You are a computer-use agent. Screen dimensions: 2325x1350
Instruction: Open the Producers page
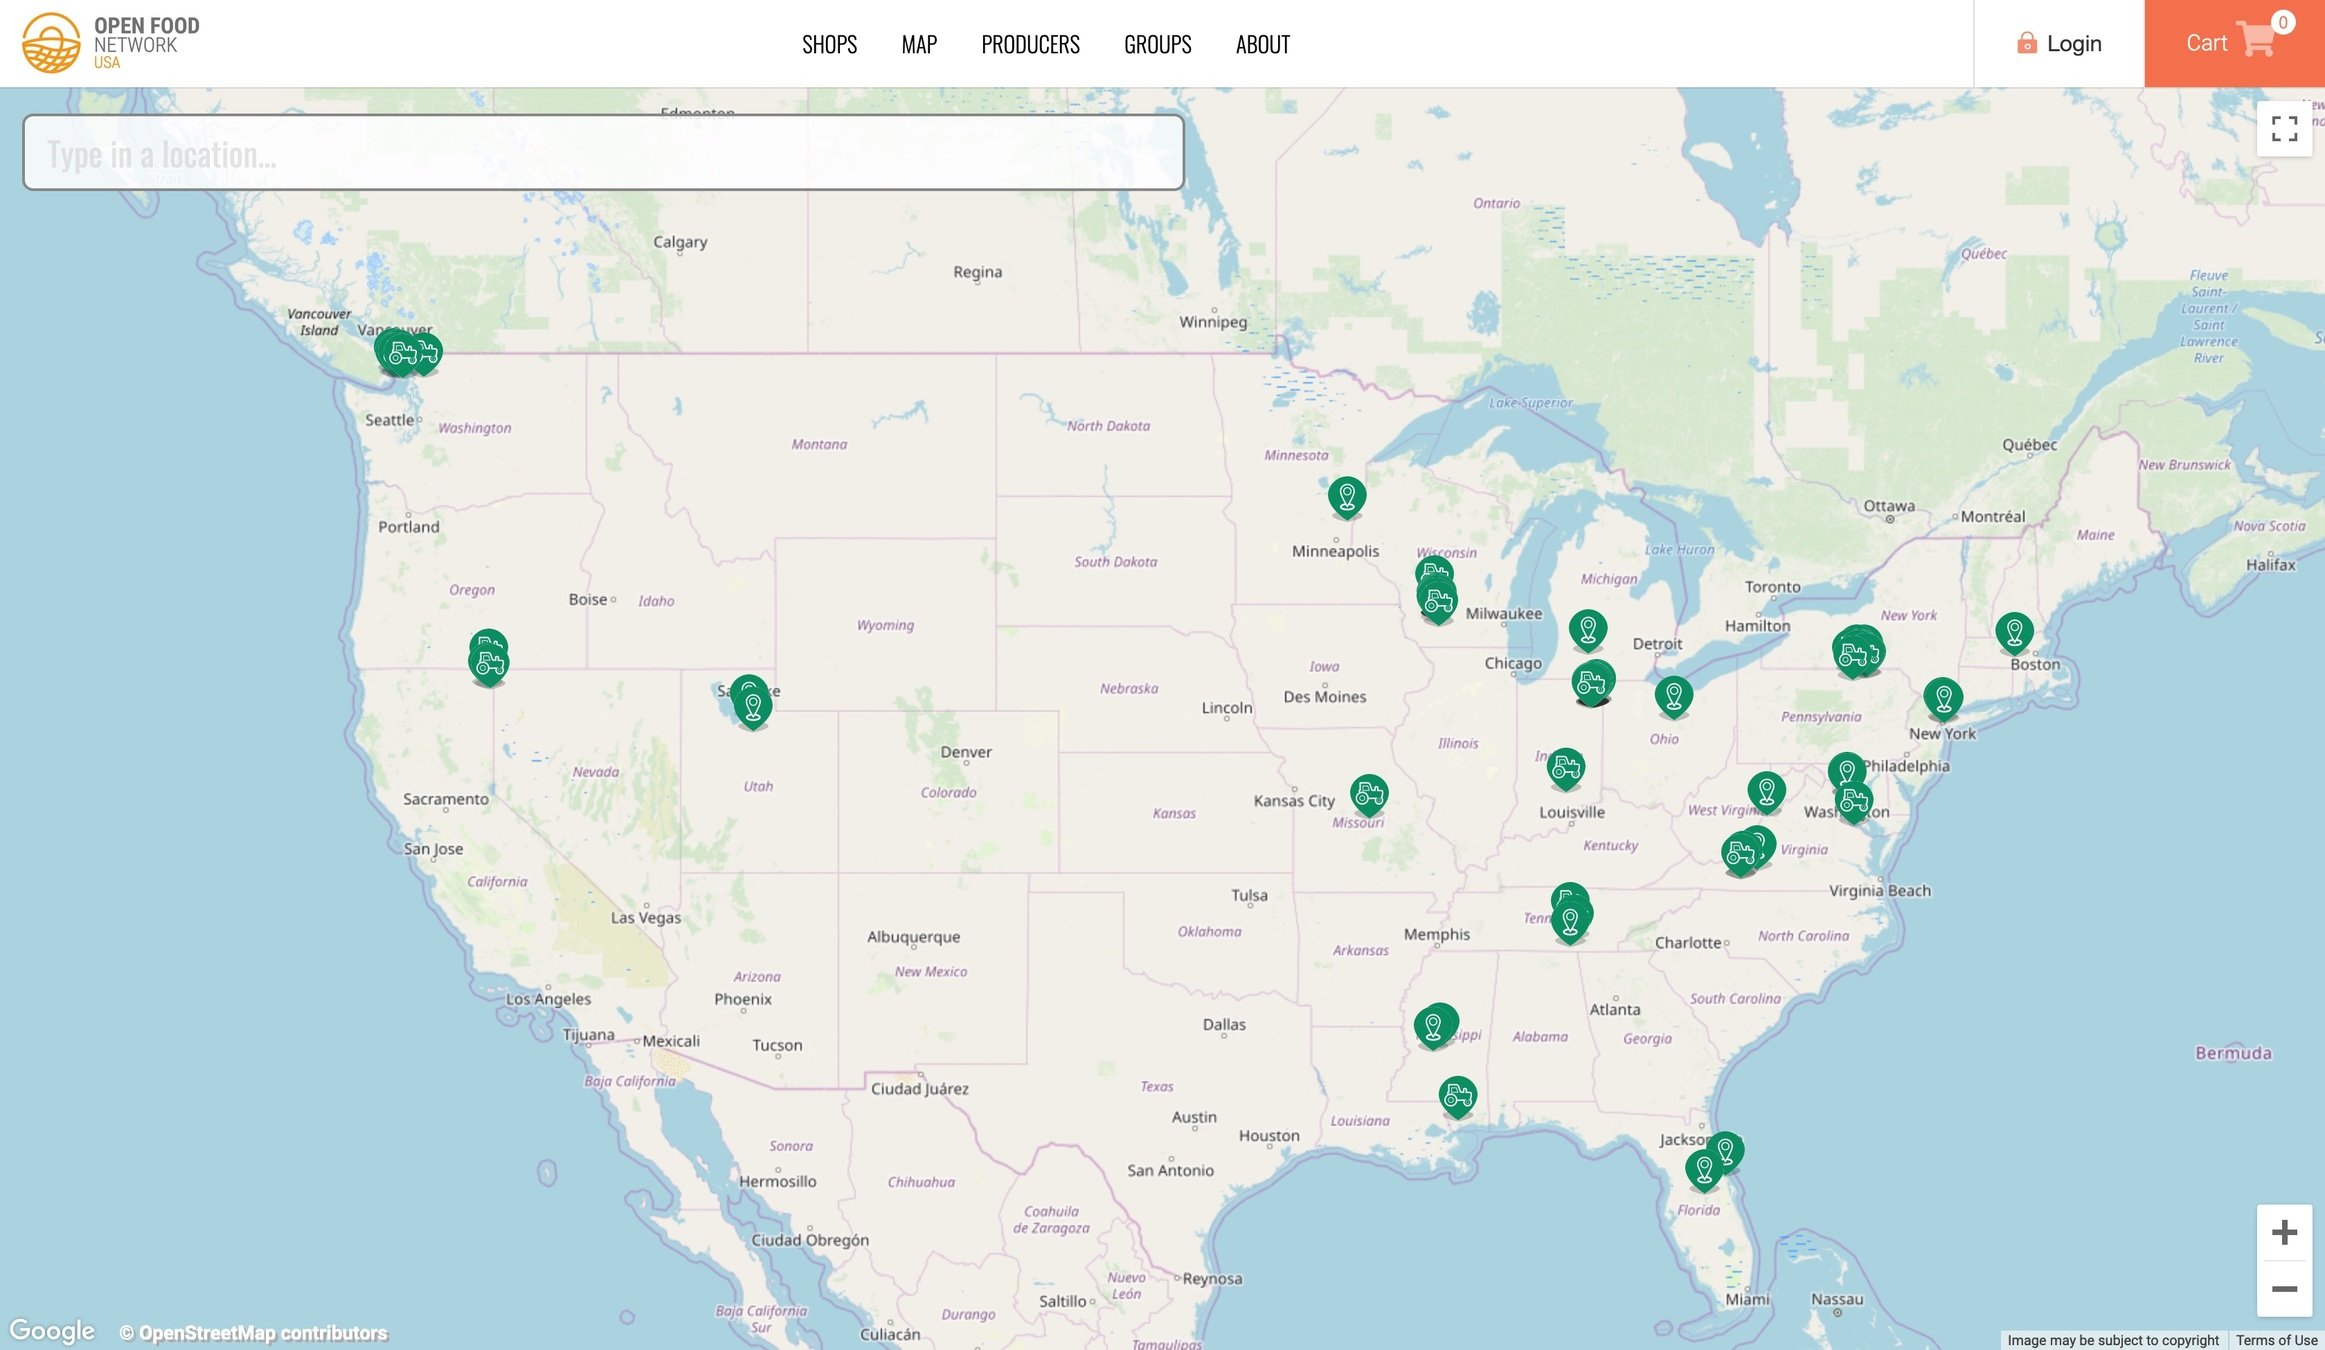pos(1030,44)
